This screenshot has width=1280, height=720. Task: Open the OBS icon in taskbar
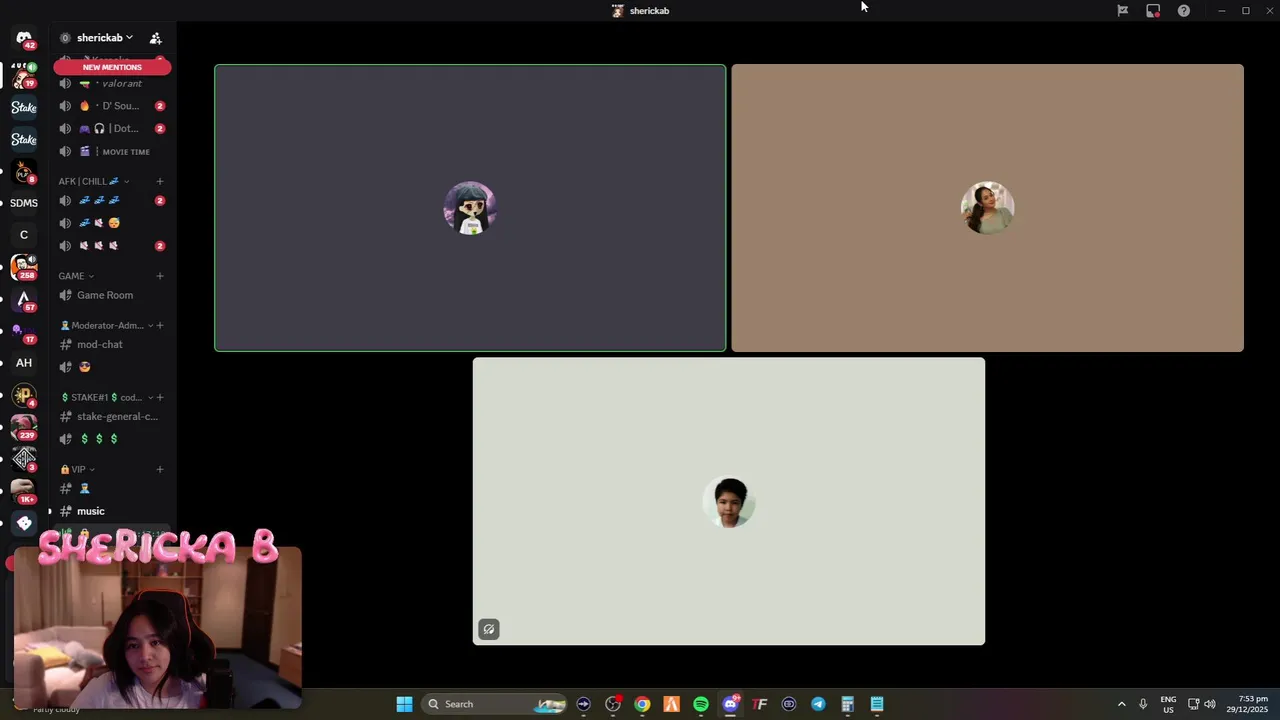[x=613, y=704]
